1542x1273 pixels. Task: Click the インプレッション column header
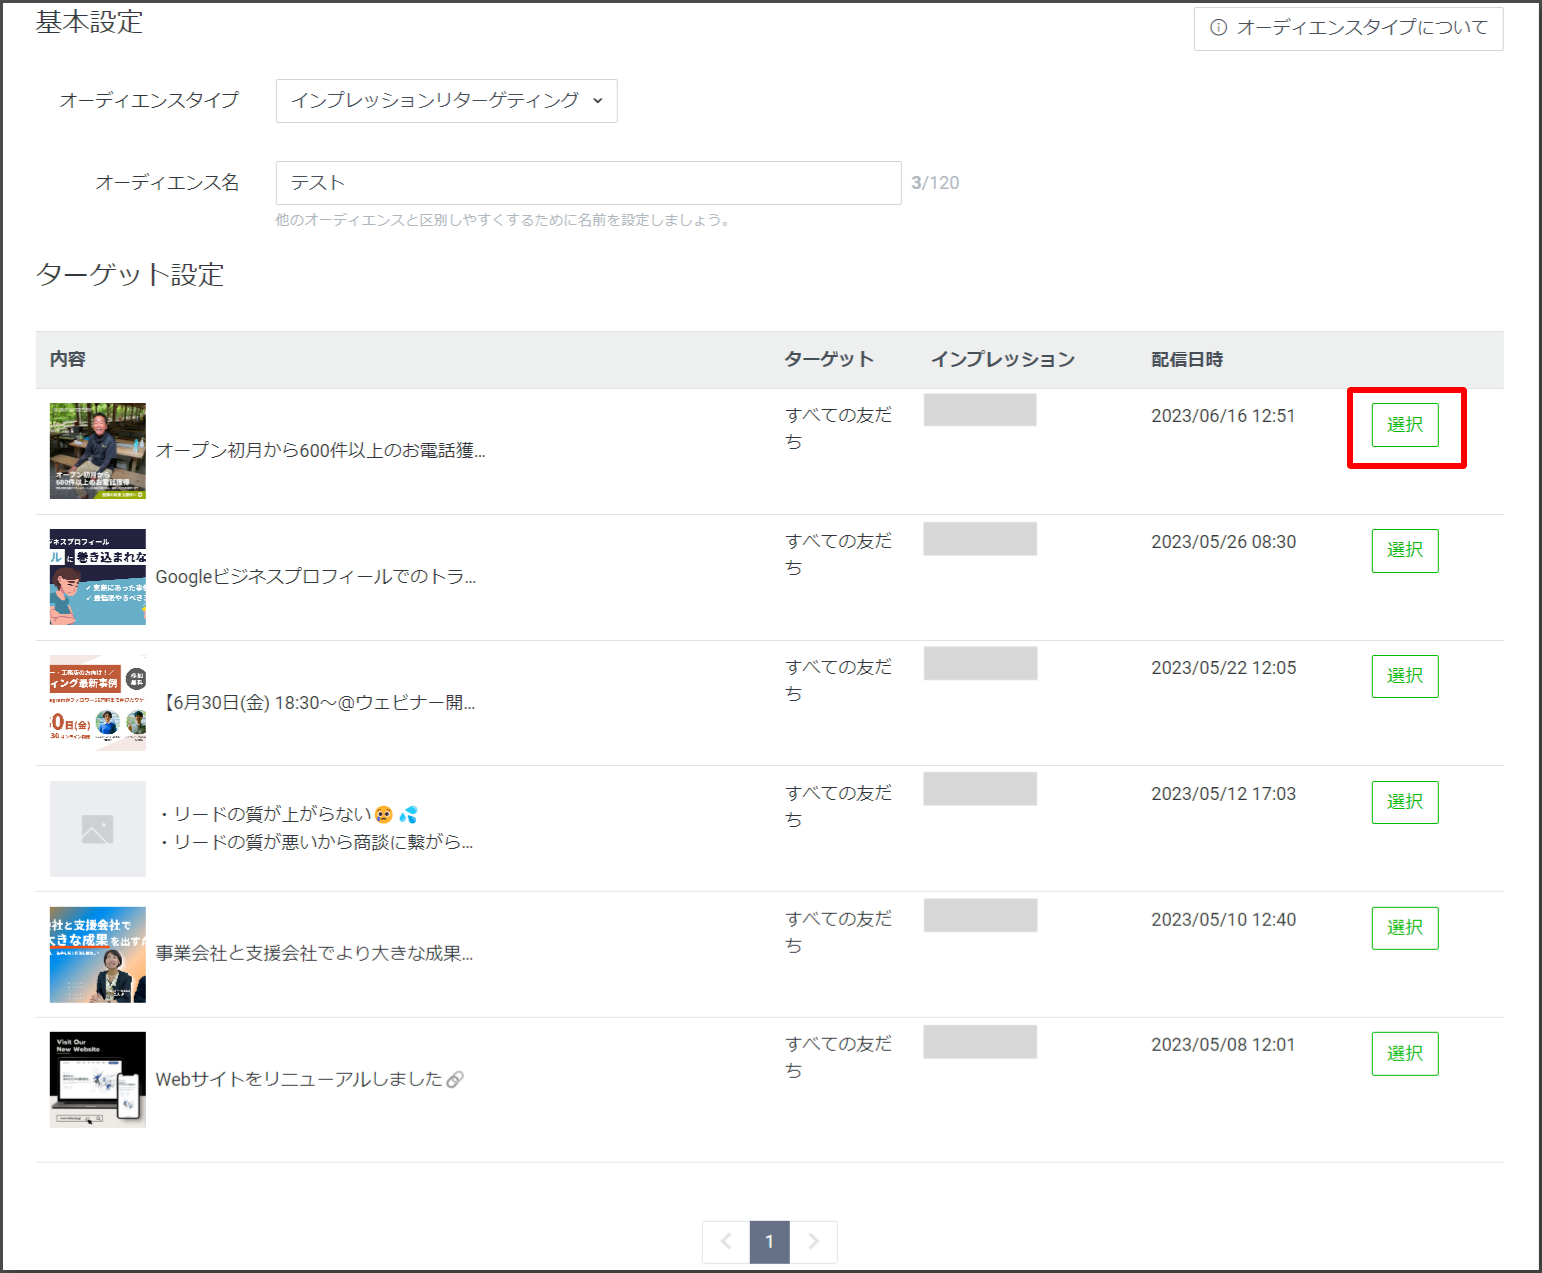tap(1003, 360)
